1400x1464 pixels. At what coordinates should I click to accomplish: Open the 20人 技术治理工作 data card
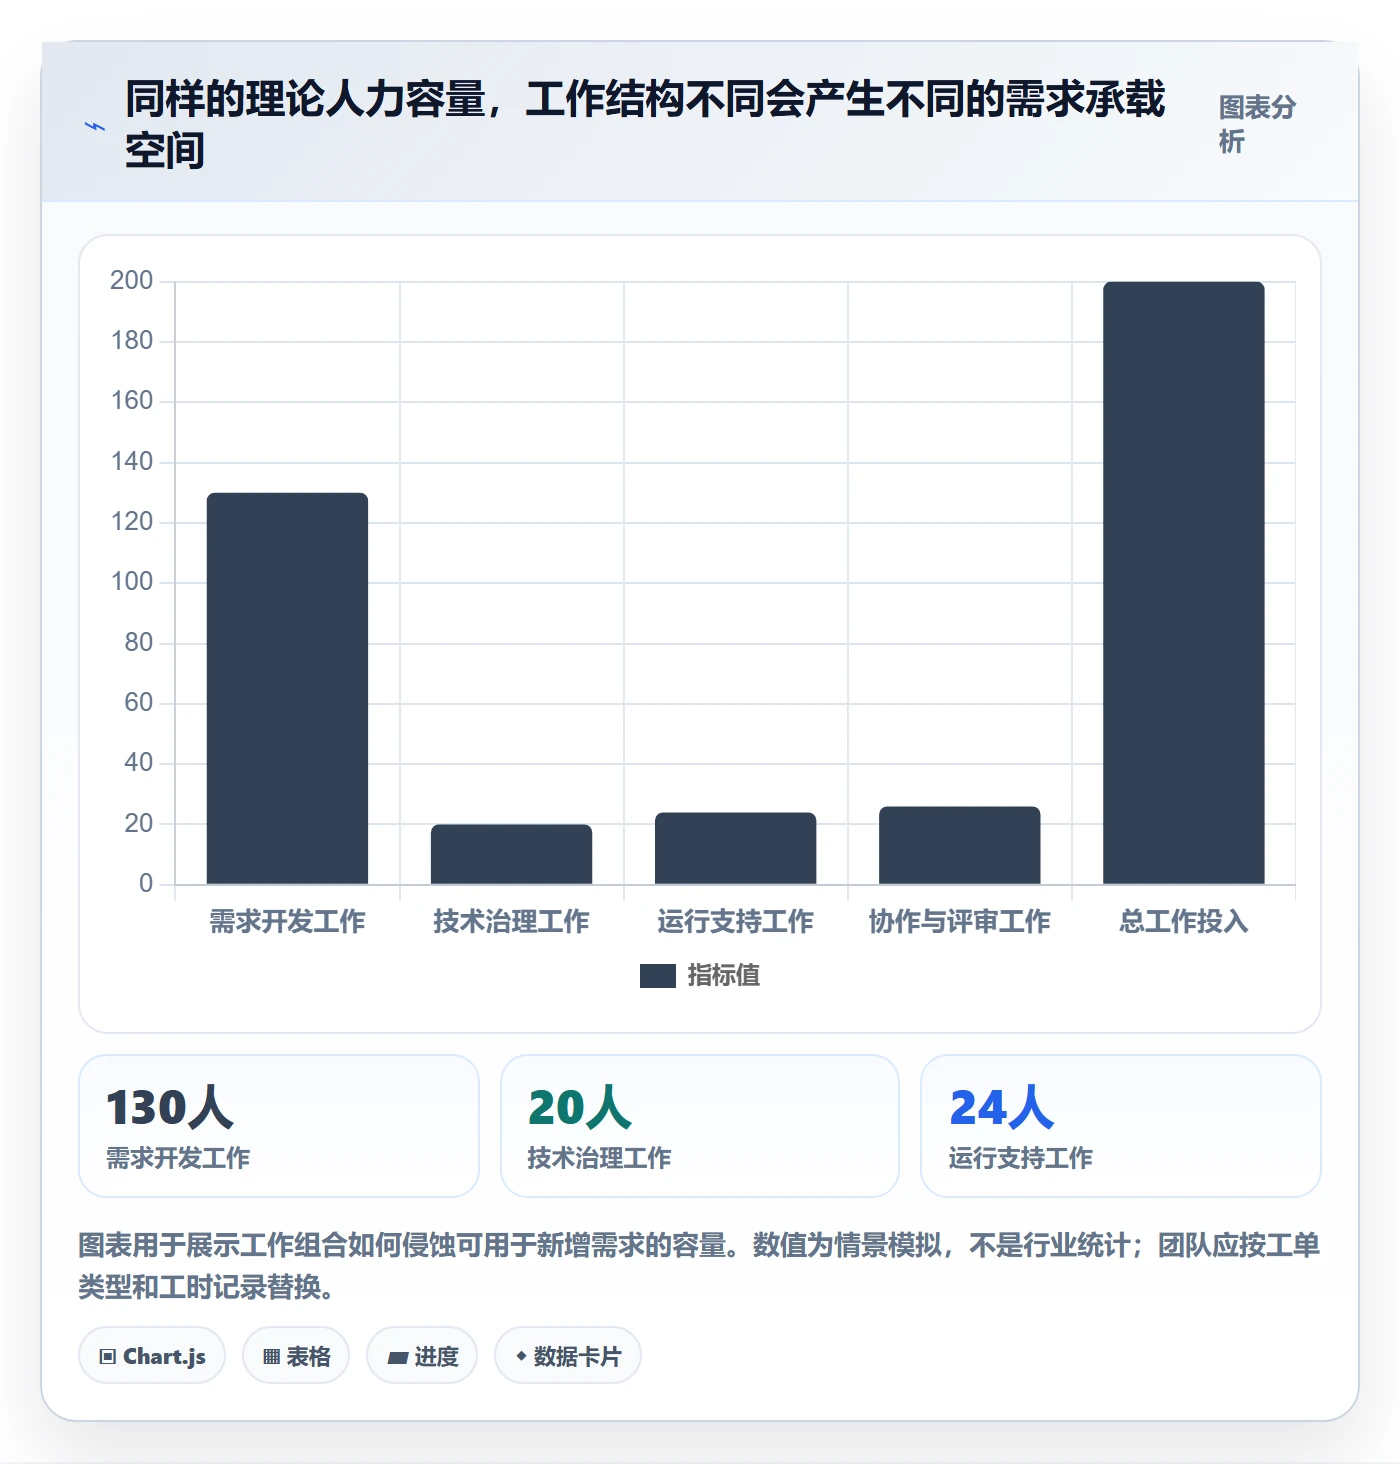(x=700, y=1126)
